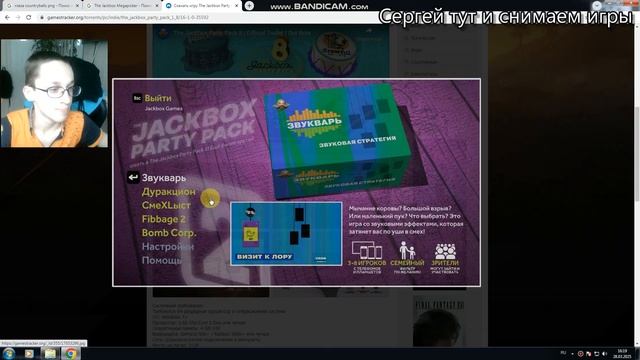The width and height of the screenshot is (640, 360).
Task: Click Выйти to exit the game
Action: tap(158, 98)
